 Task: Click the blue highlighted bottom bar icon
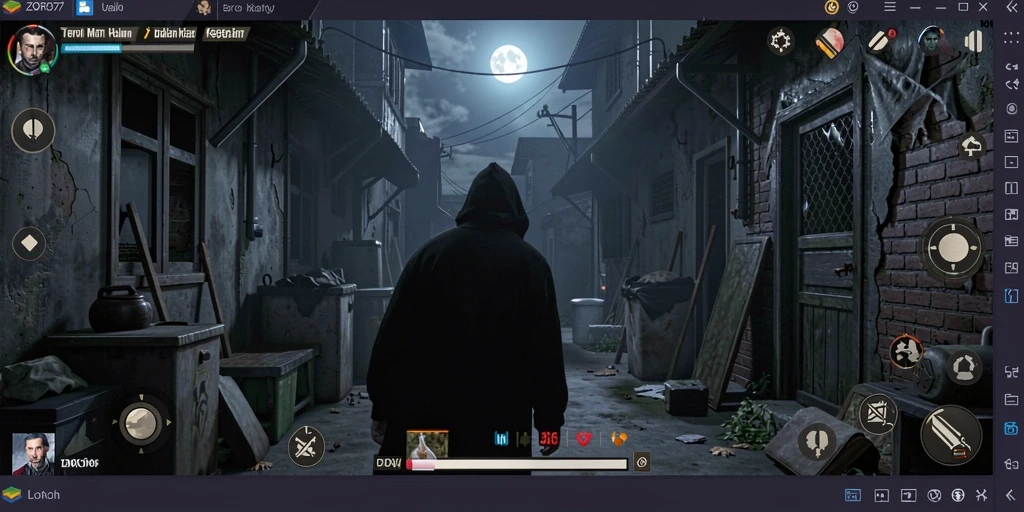click(x=852, y=495)
